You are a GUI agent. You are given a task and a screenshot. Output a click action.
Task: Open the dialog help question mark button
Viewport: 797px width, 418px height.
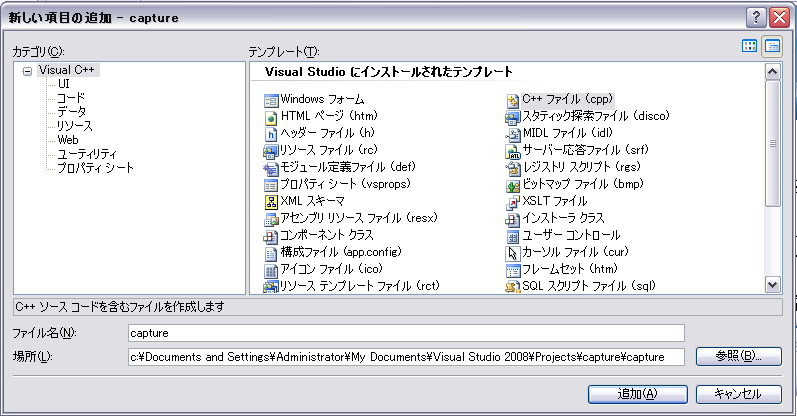756,18
